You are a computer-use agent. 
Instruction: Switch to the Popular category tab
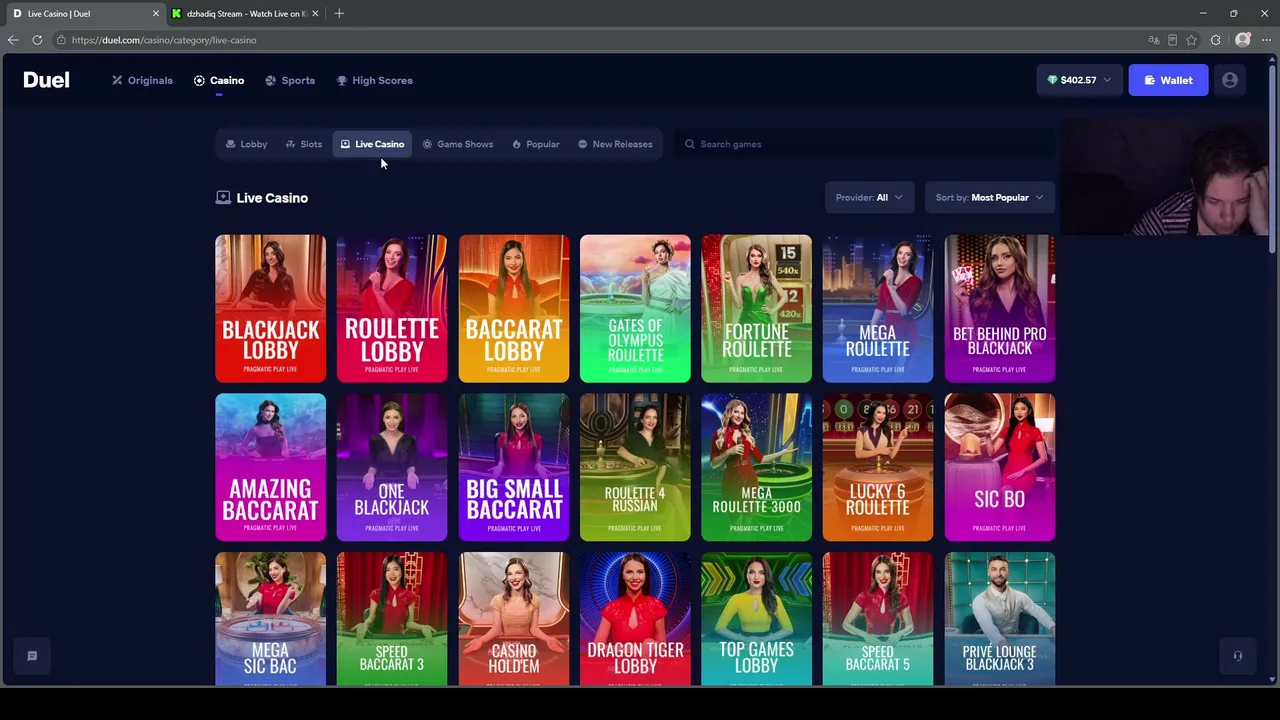click(x=536, y=144)
